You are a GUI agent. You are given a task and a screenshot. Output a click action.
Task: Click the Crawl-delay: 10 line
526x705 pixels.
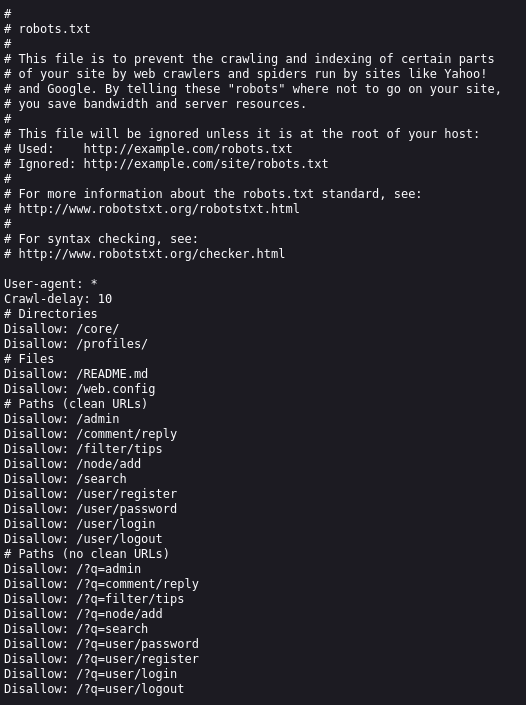[x=58, y=299]
